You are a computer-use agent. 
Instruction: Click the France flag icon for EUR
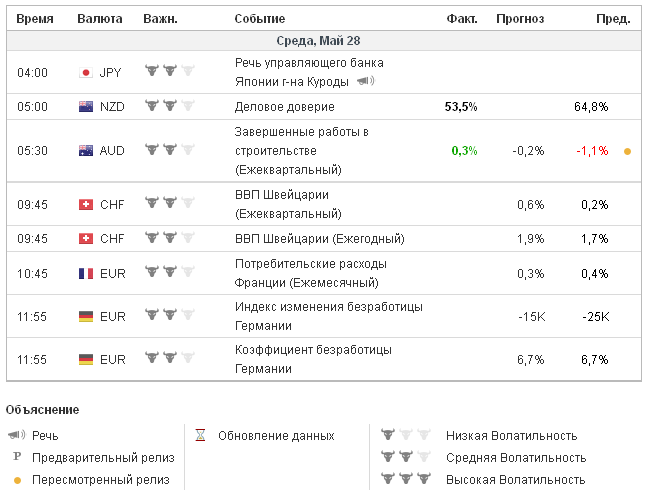pos(86,273)
